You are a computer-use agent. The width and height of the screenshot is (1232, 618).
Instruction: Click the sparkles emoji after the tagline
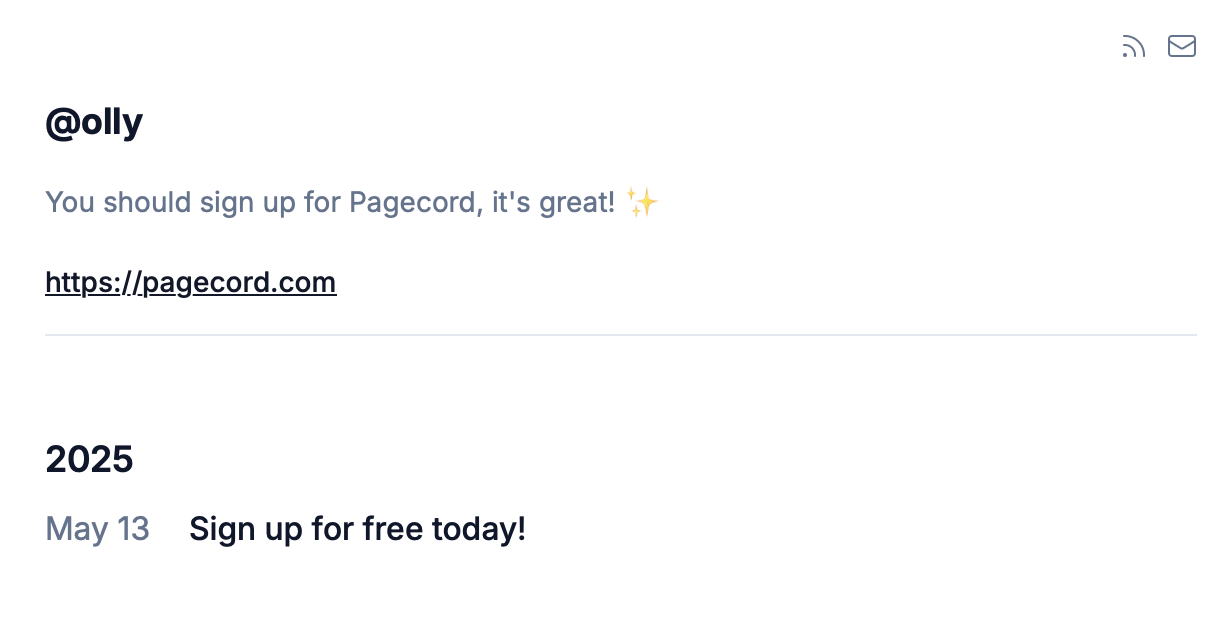[x=642, y=203]
